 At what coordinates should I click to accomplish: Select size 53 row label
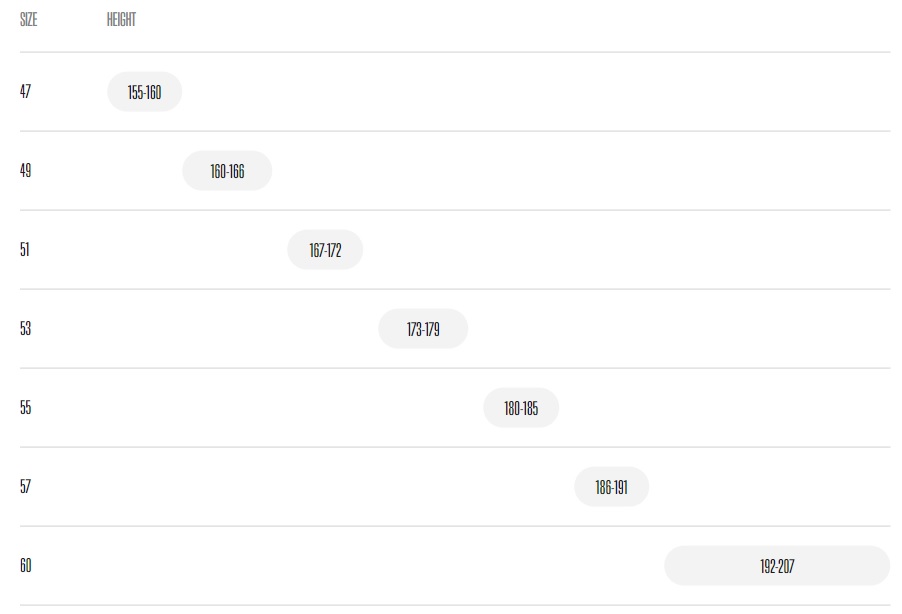[25, 329]
